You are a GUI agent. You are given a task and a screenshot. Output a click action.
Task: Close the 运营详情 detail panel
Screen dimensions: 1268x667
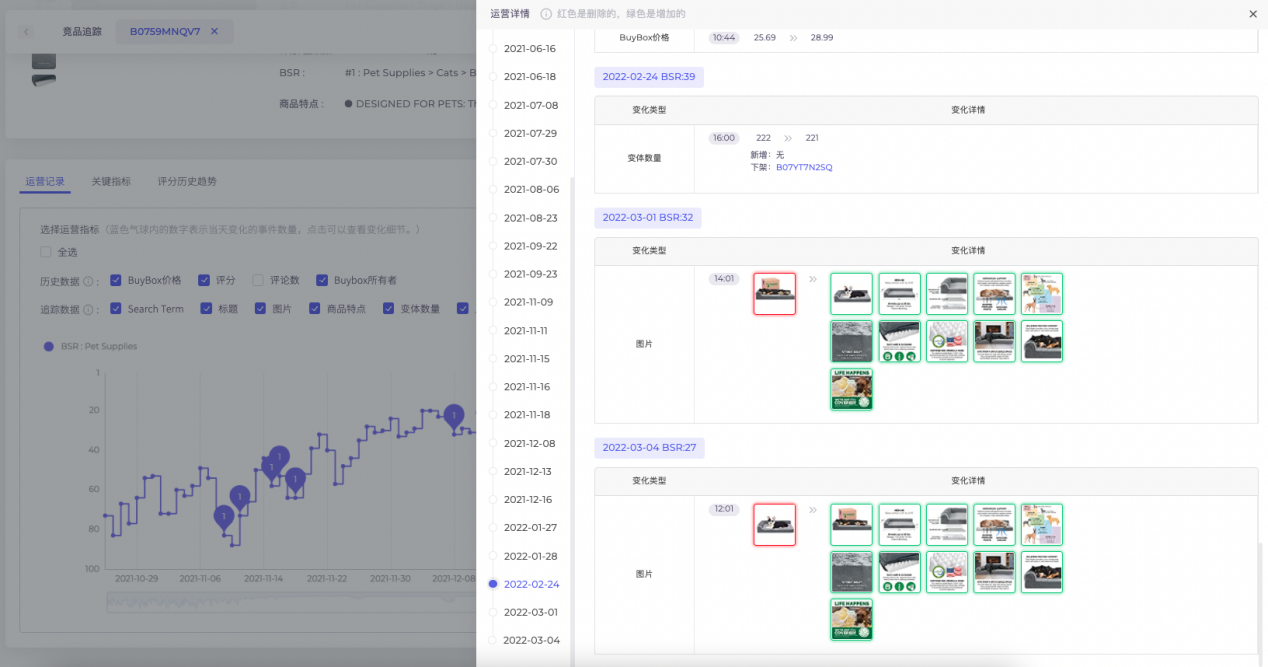[x=1251, y=14]
